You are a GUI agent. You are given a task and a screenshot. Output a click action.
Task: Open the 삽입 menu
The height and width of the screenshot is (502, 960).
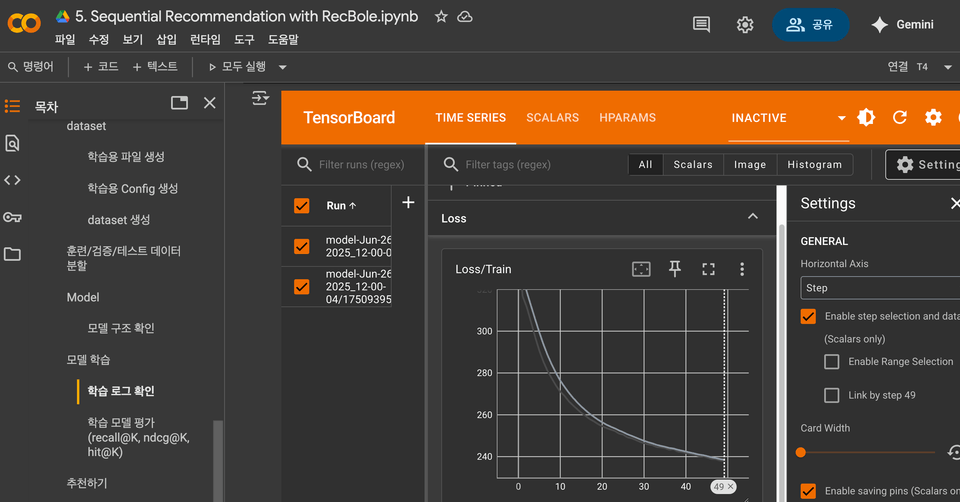166,40
